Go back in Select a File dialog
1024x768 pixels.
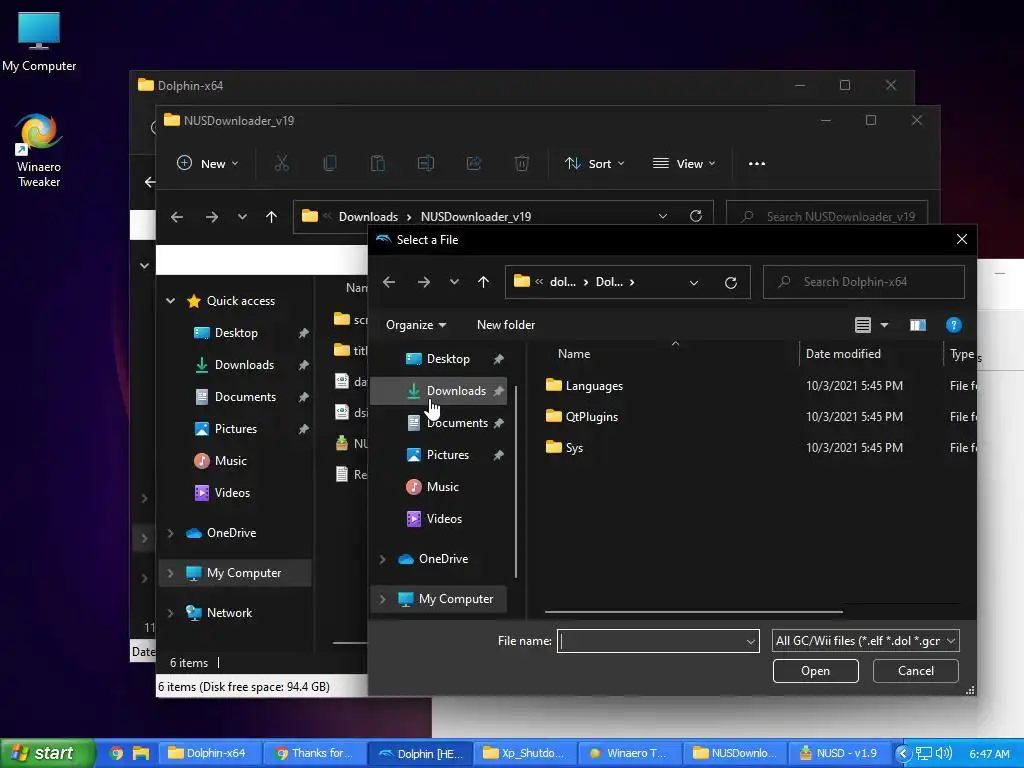coord(389,282)
